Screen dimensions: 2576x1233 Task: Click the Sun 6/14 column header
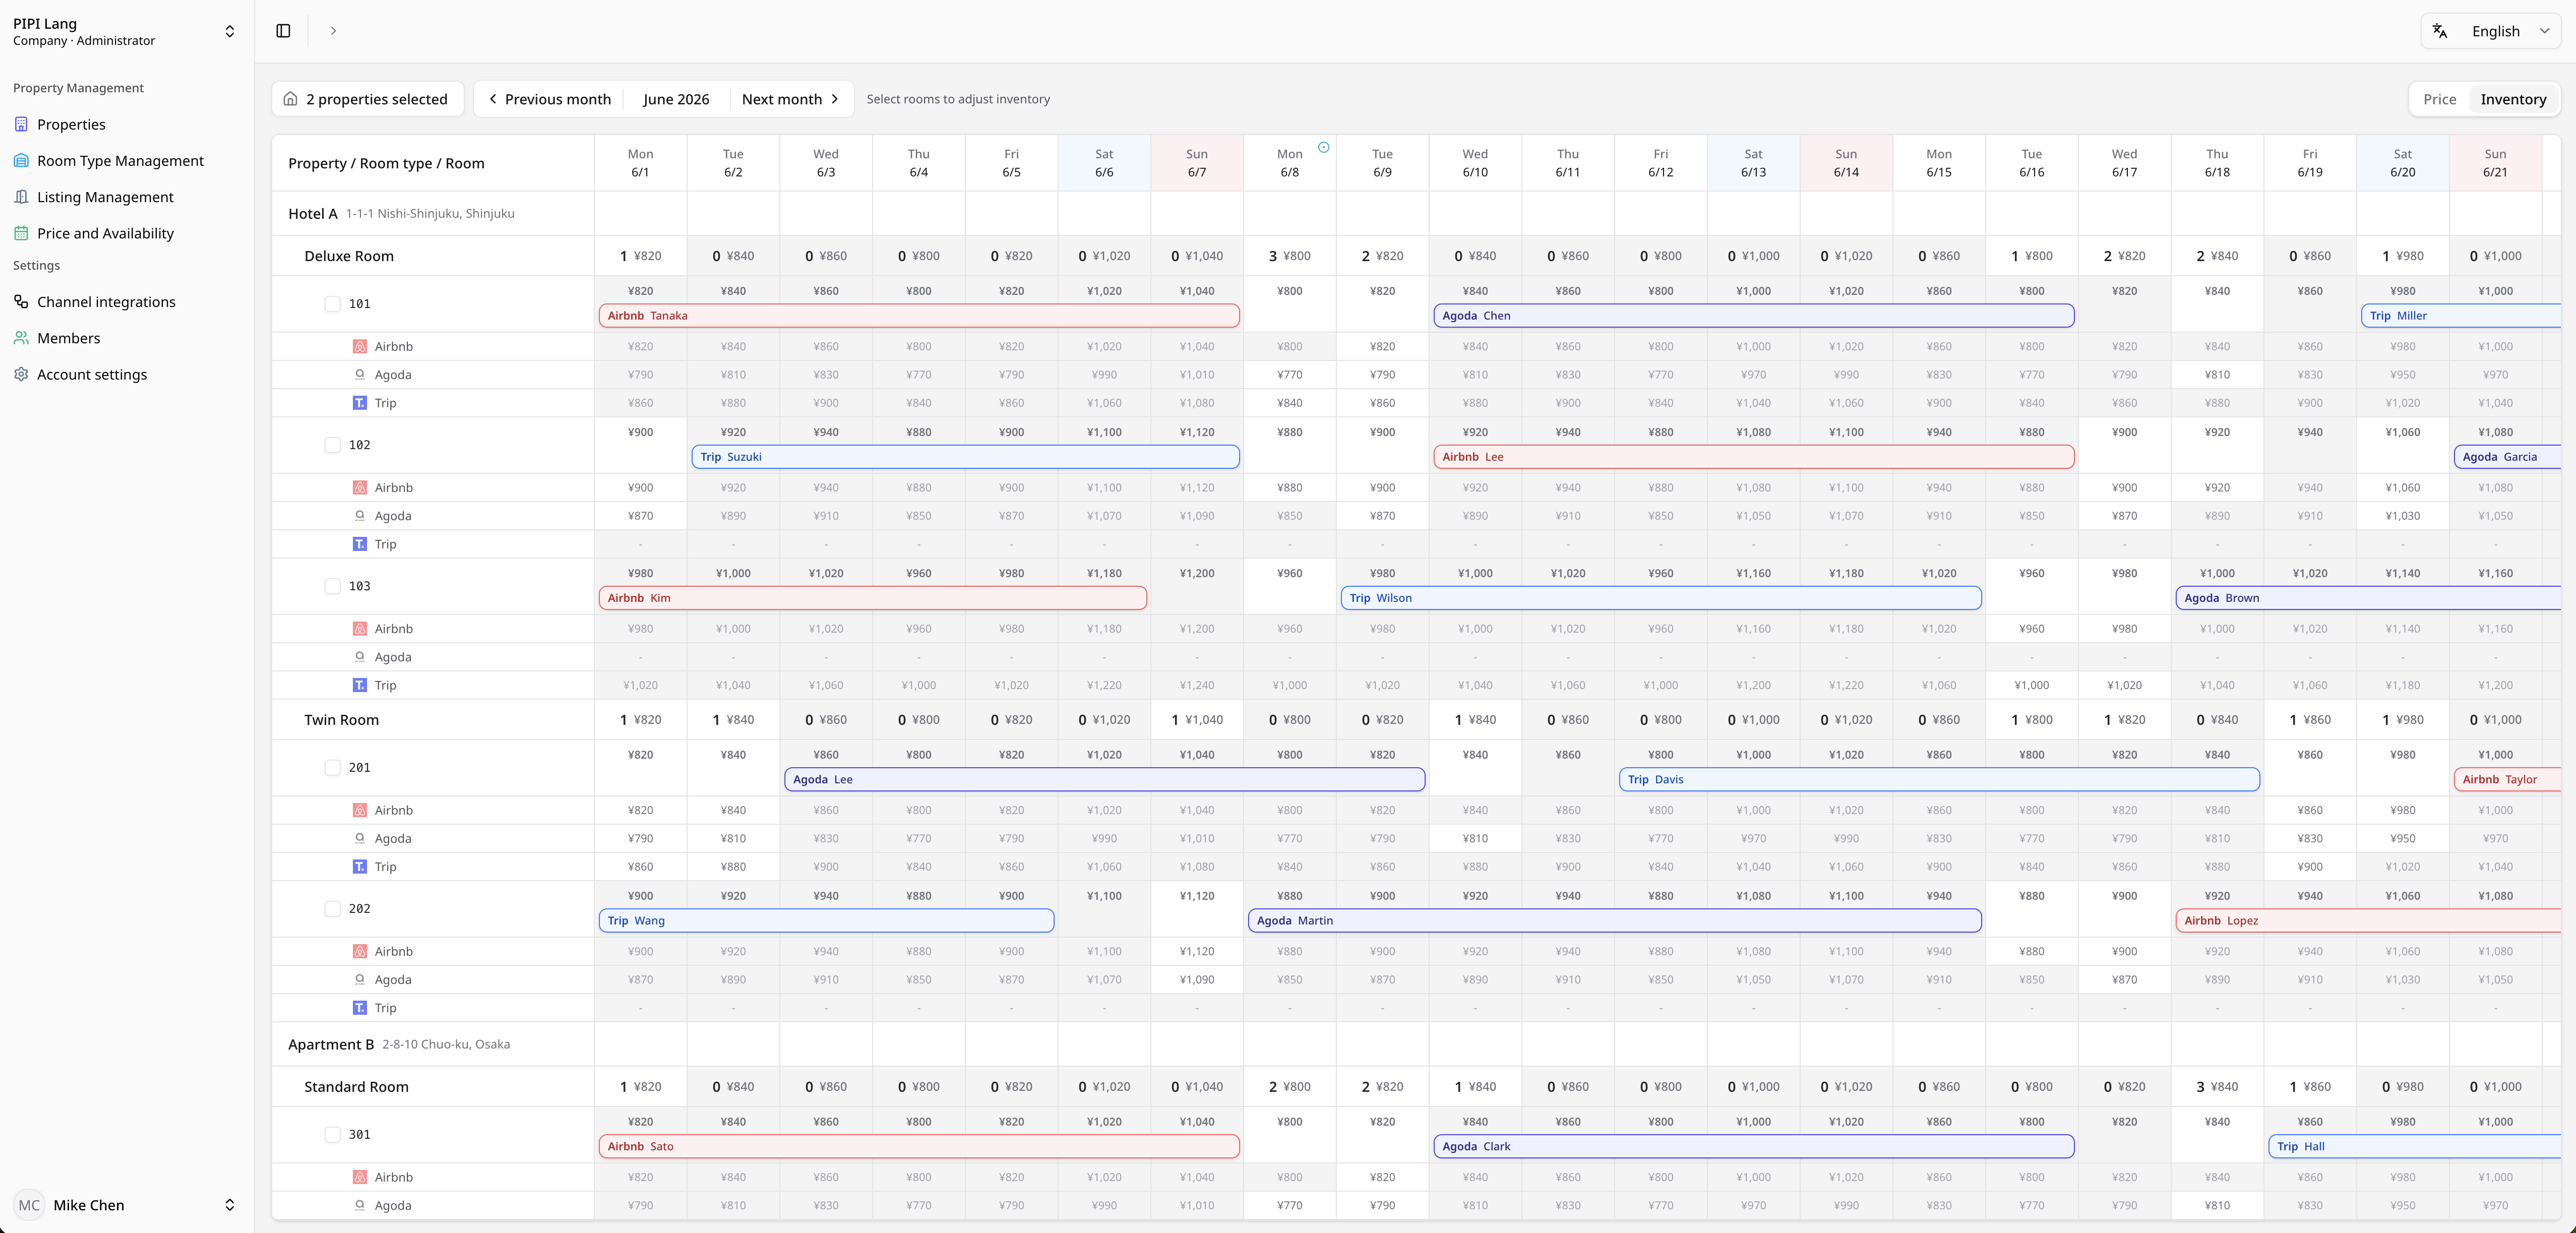(x=1846, y=163)
